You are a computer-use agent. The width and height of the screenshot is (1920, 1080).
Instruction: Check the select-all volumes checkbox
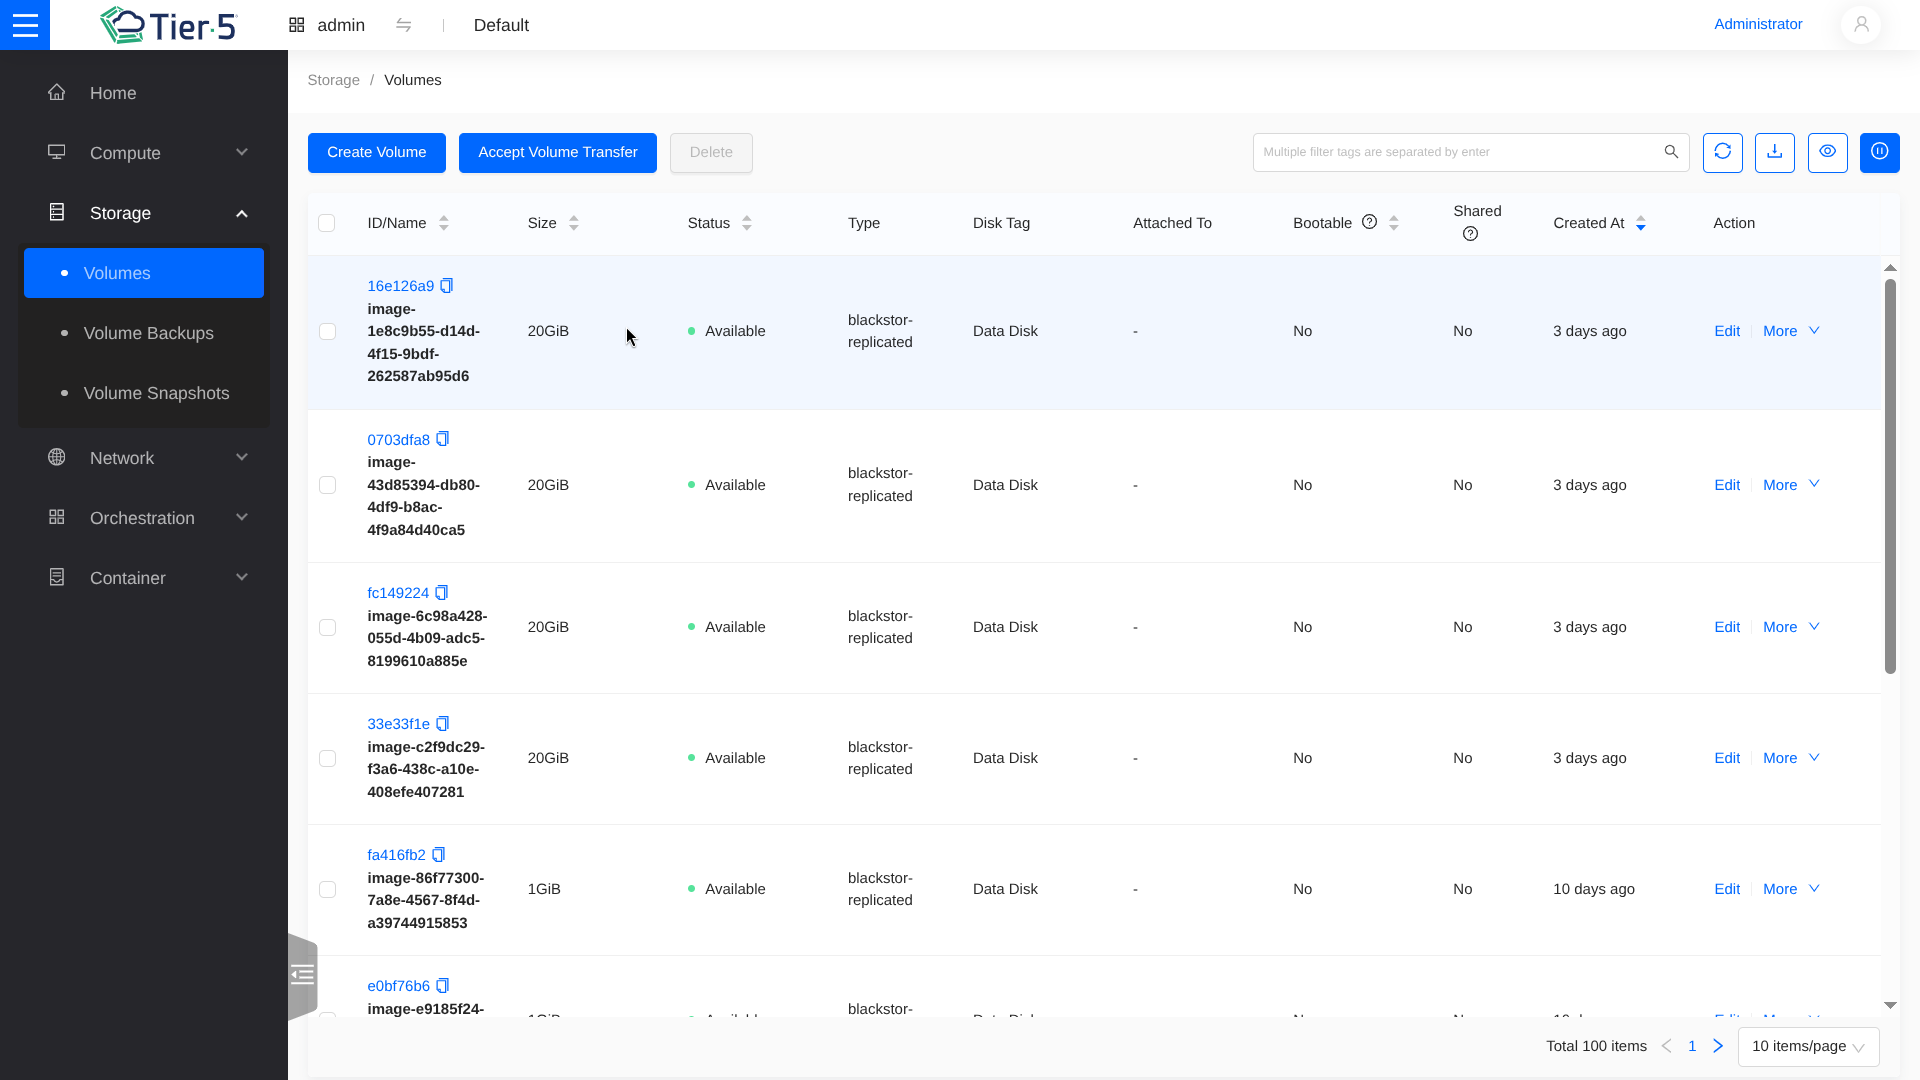tap(326, 223)
